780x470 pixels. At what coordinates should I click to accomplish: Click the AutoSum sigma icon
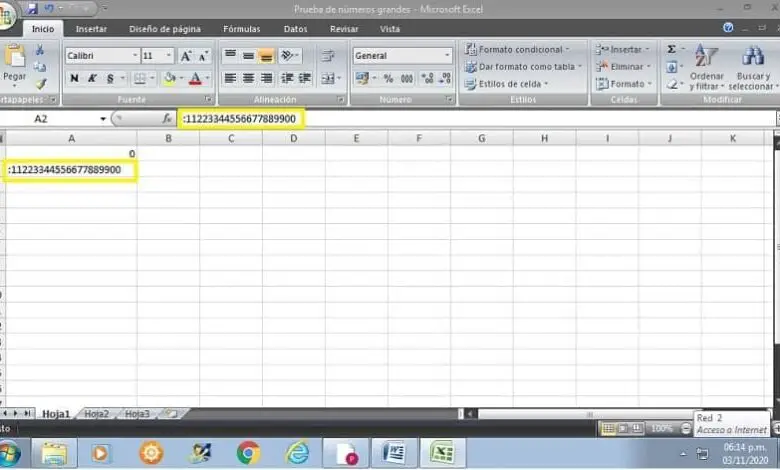[x=671, y=49]
